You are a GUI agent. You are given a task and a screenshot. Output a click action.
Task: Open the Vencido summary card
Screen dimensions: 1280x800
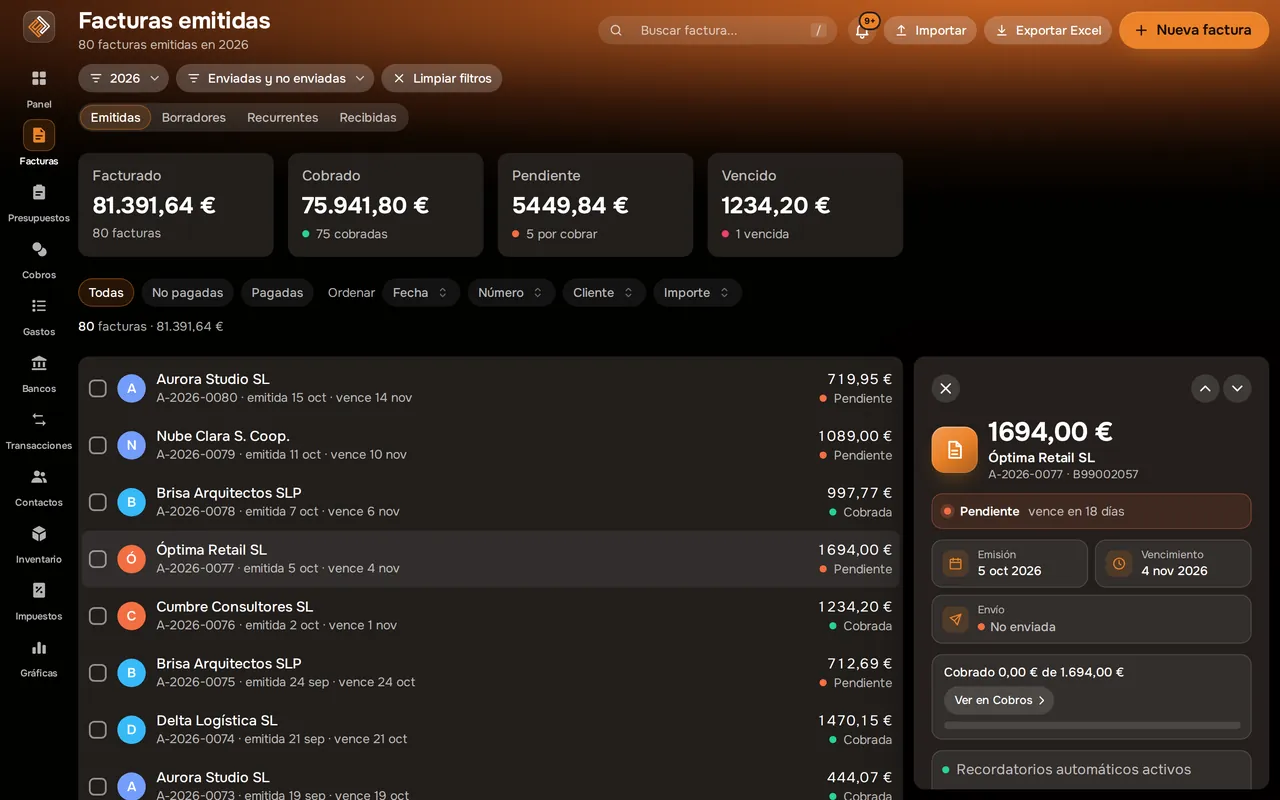(x=805, y=205)
